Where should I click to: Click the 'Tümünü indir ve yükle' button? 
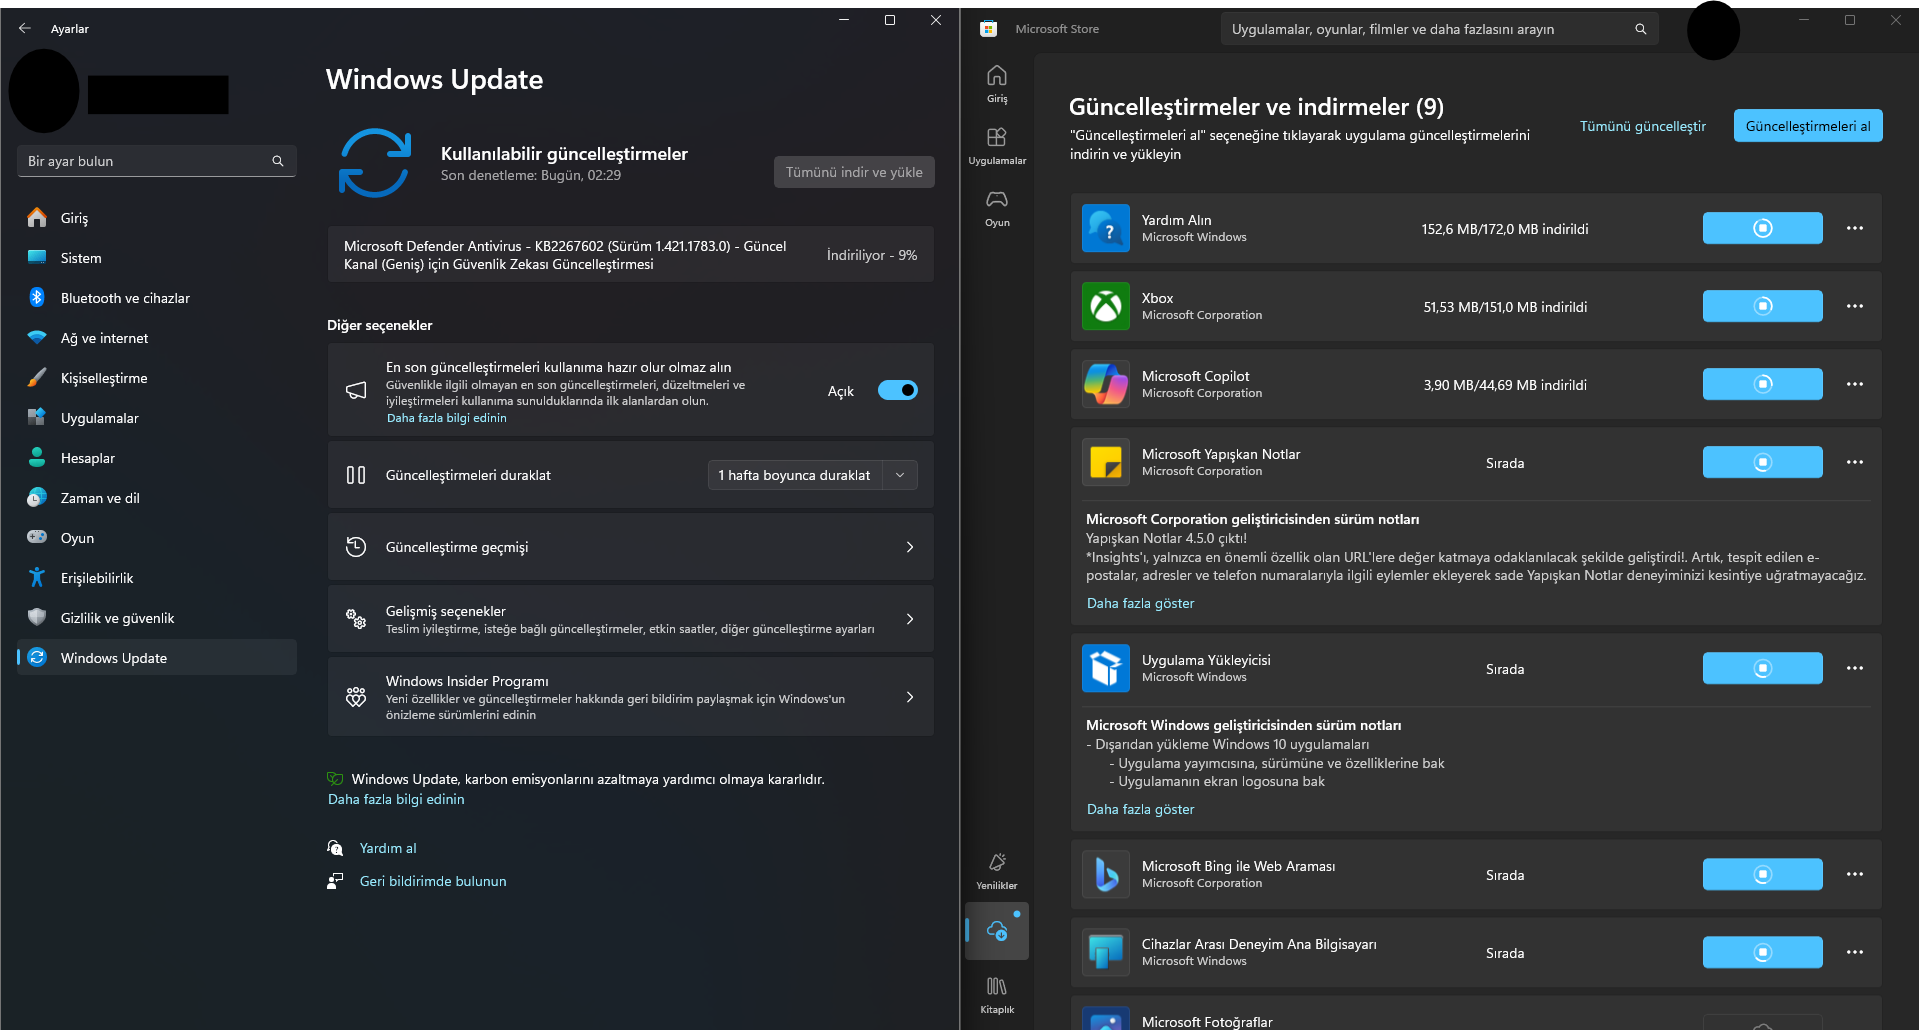854,172
